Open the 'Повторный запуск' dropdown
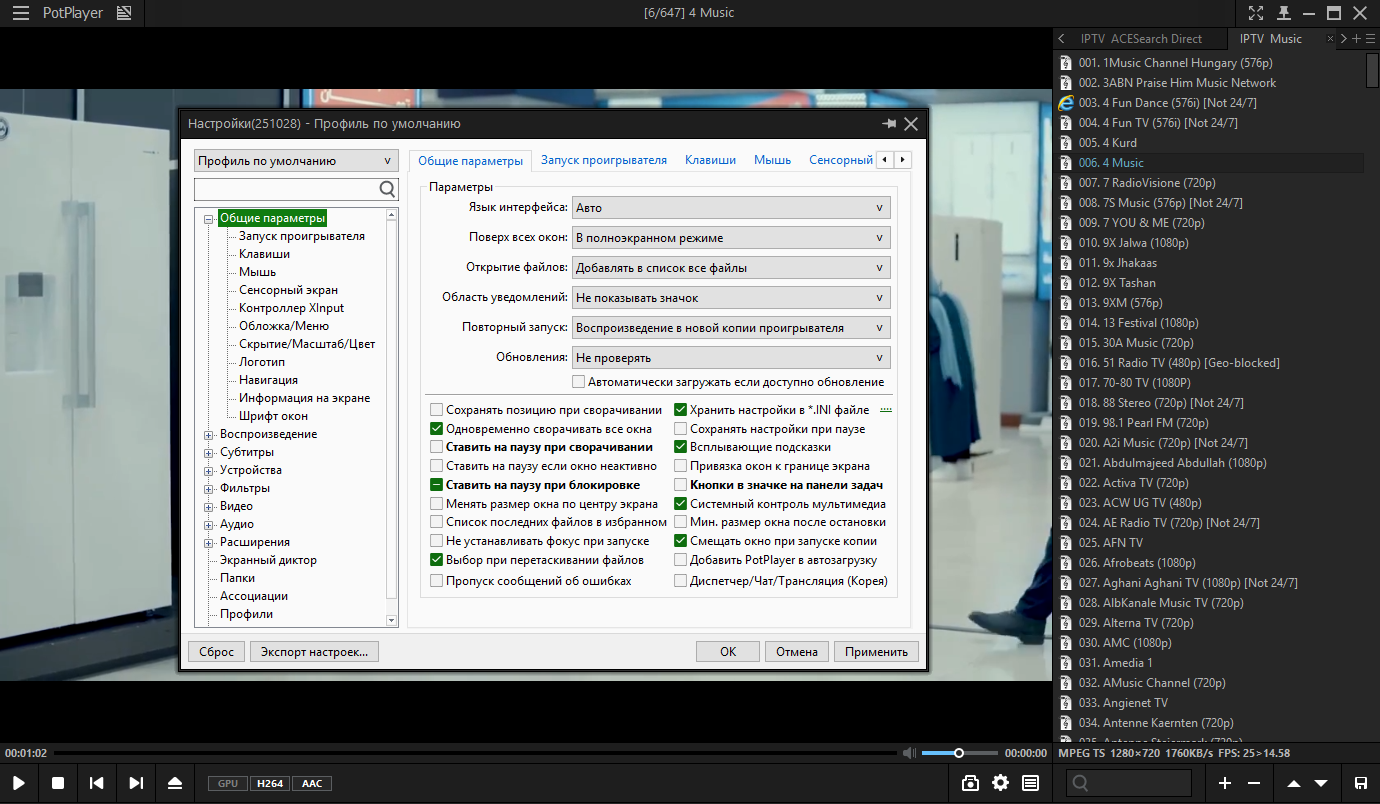 (731, 328)
